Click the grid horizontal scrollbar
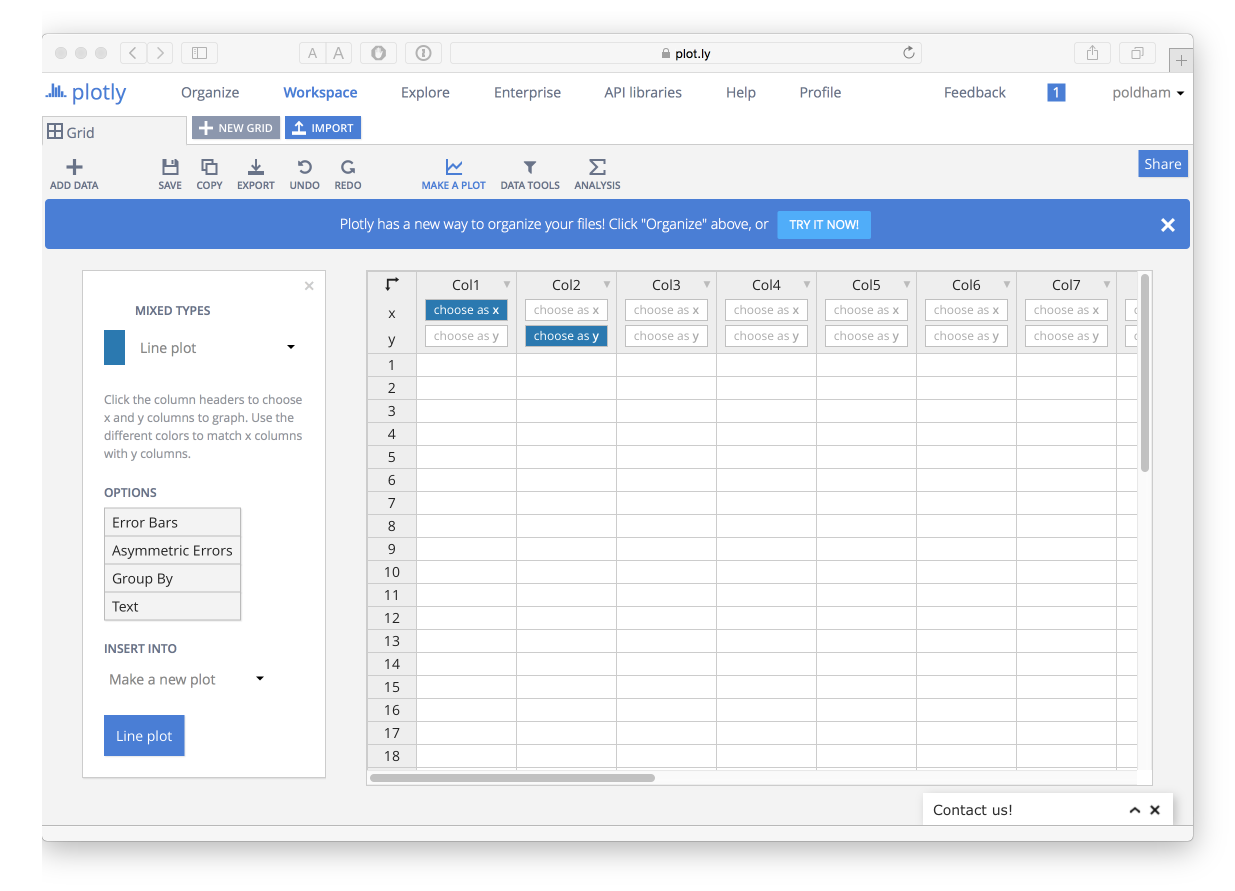1235x891 pixels. click(512, 777)
